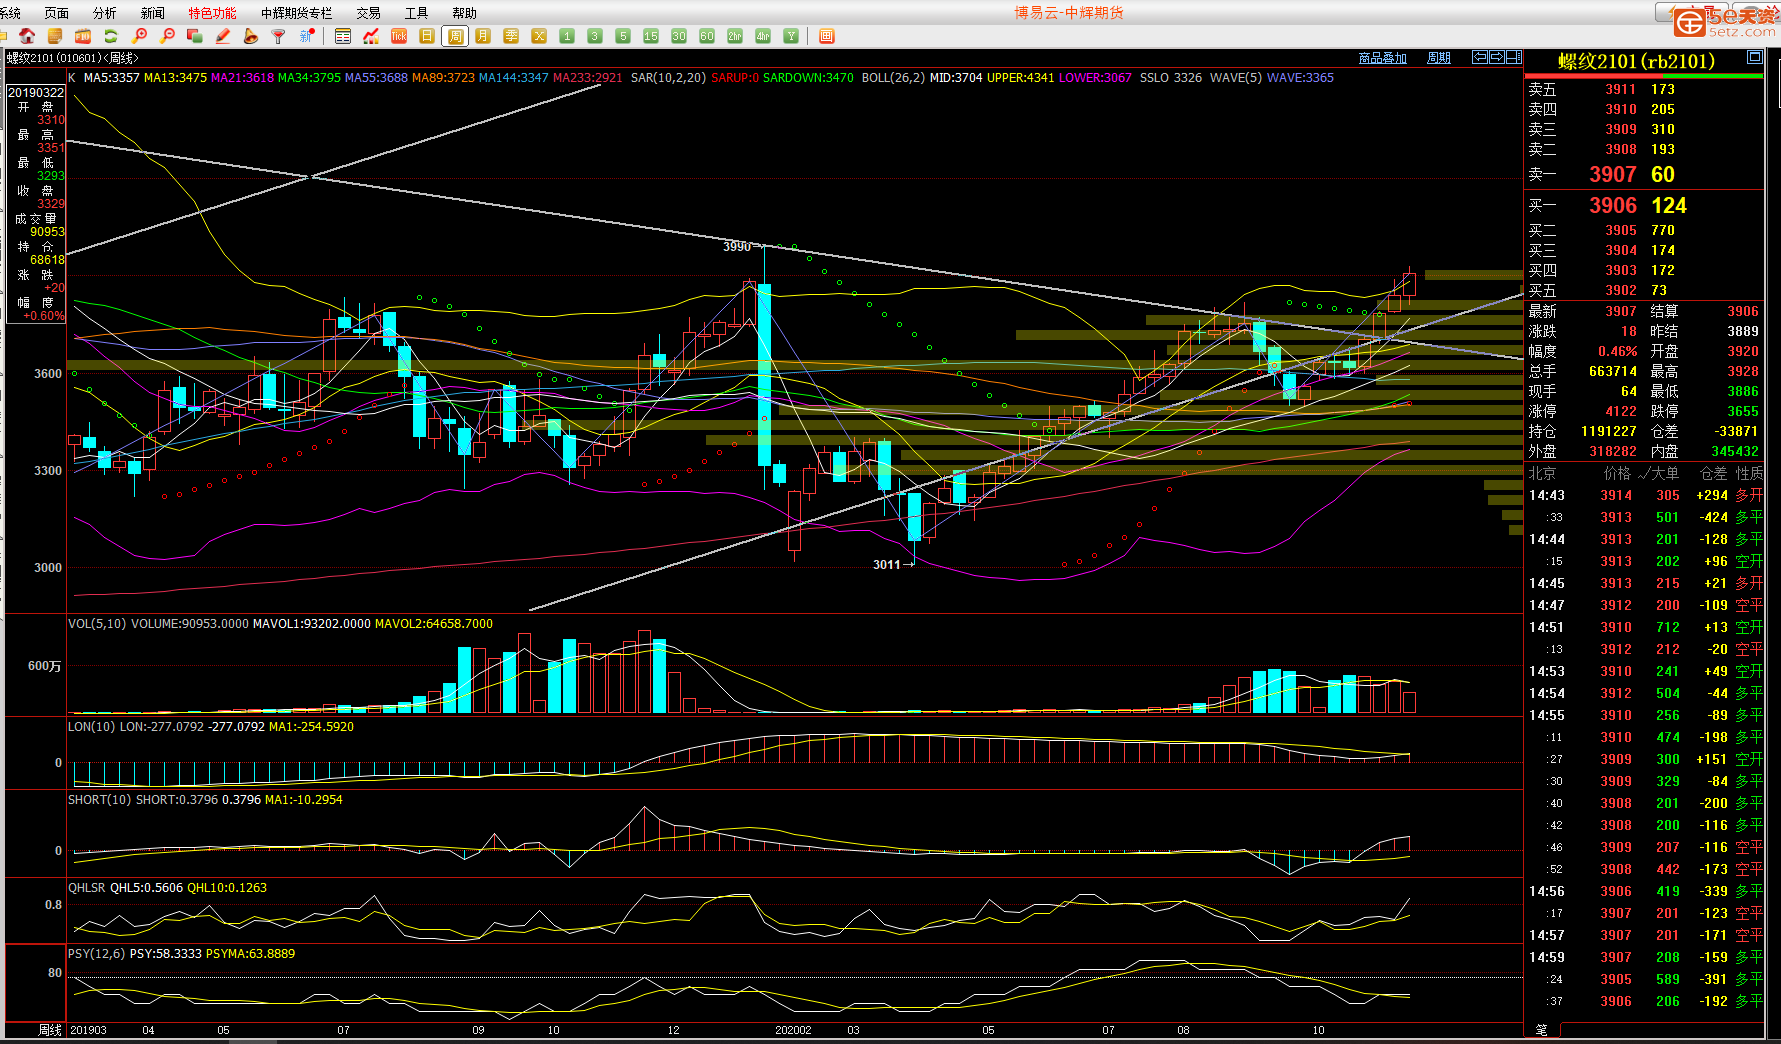Open the 分析 menu
Viewport: 1781px width, 1044px height.
[105, 13]
